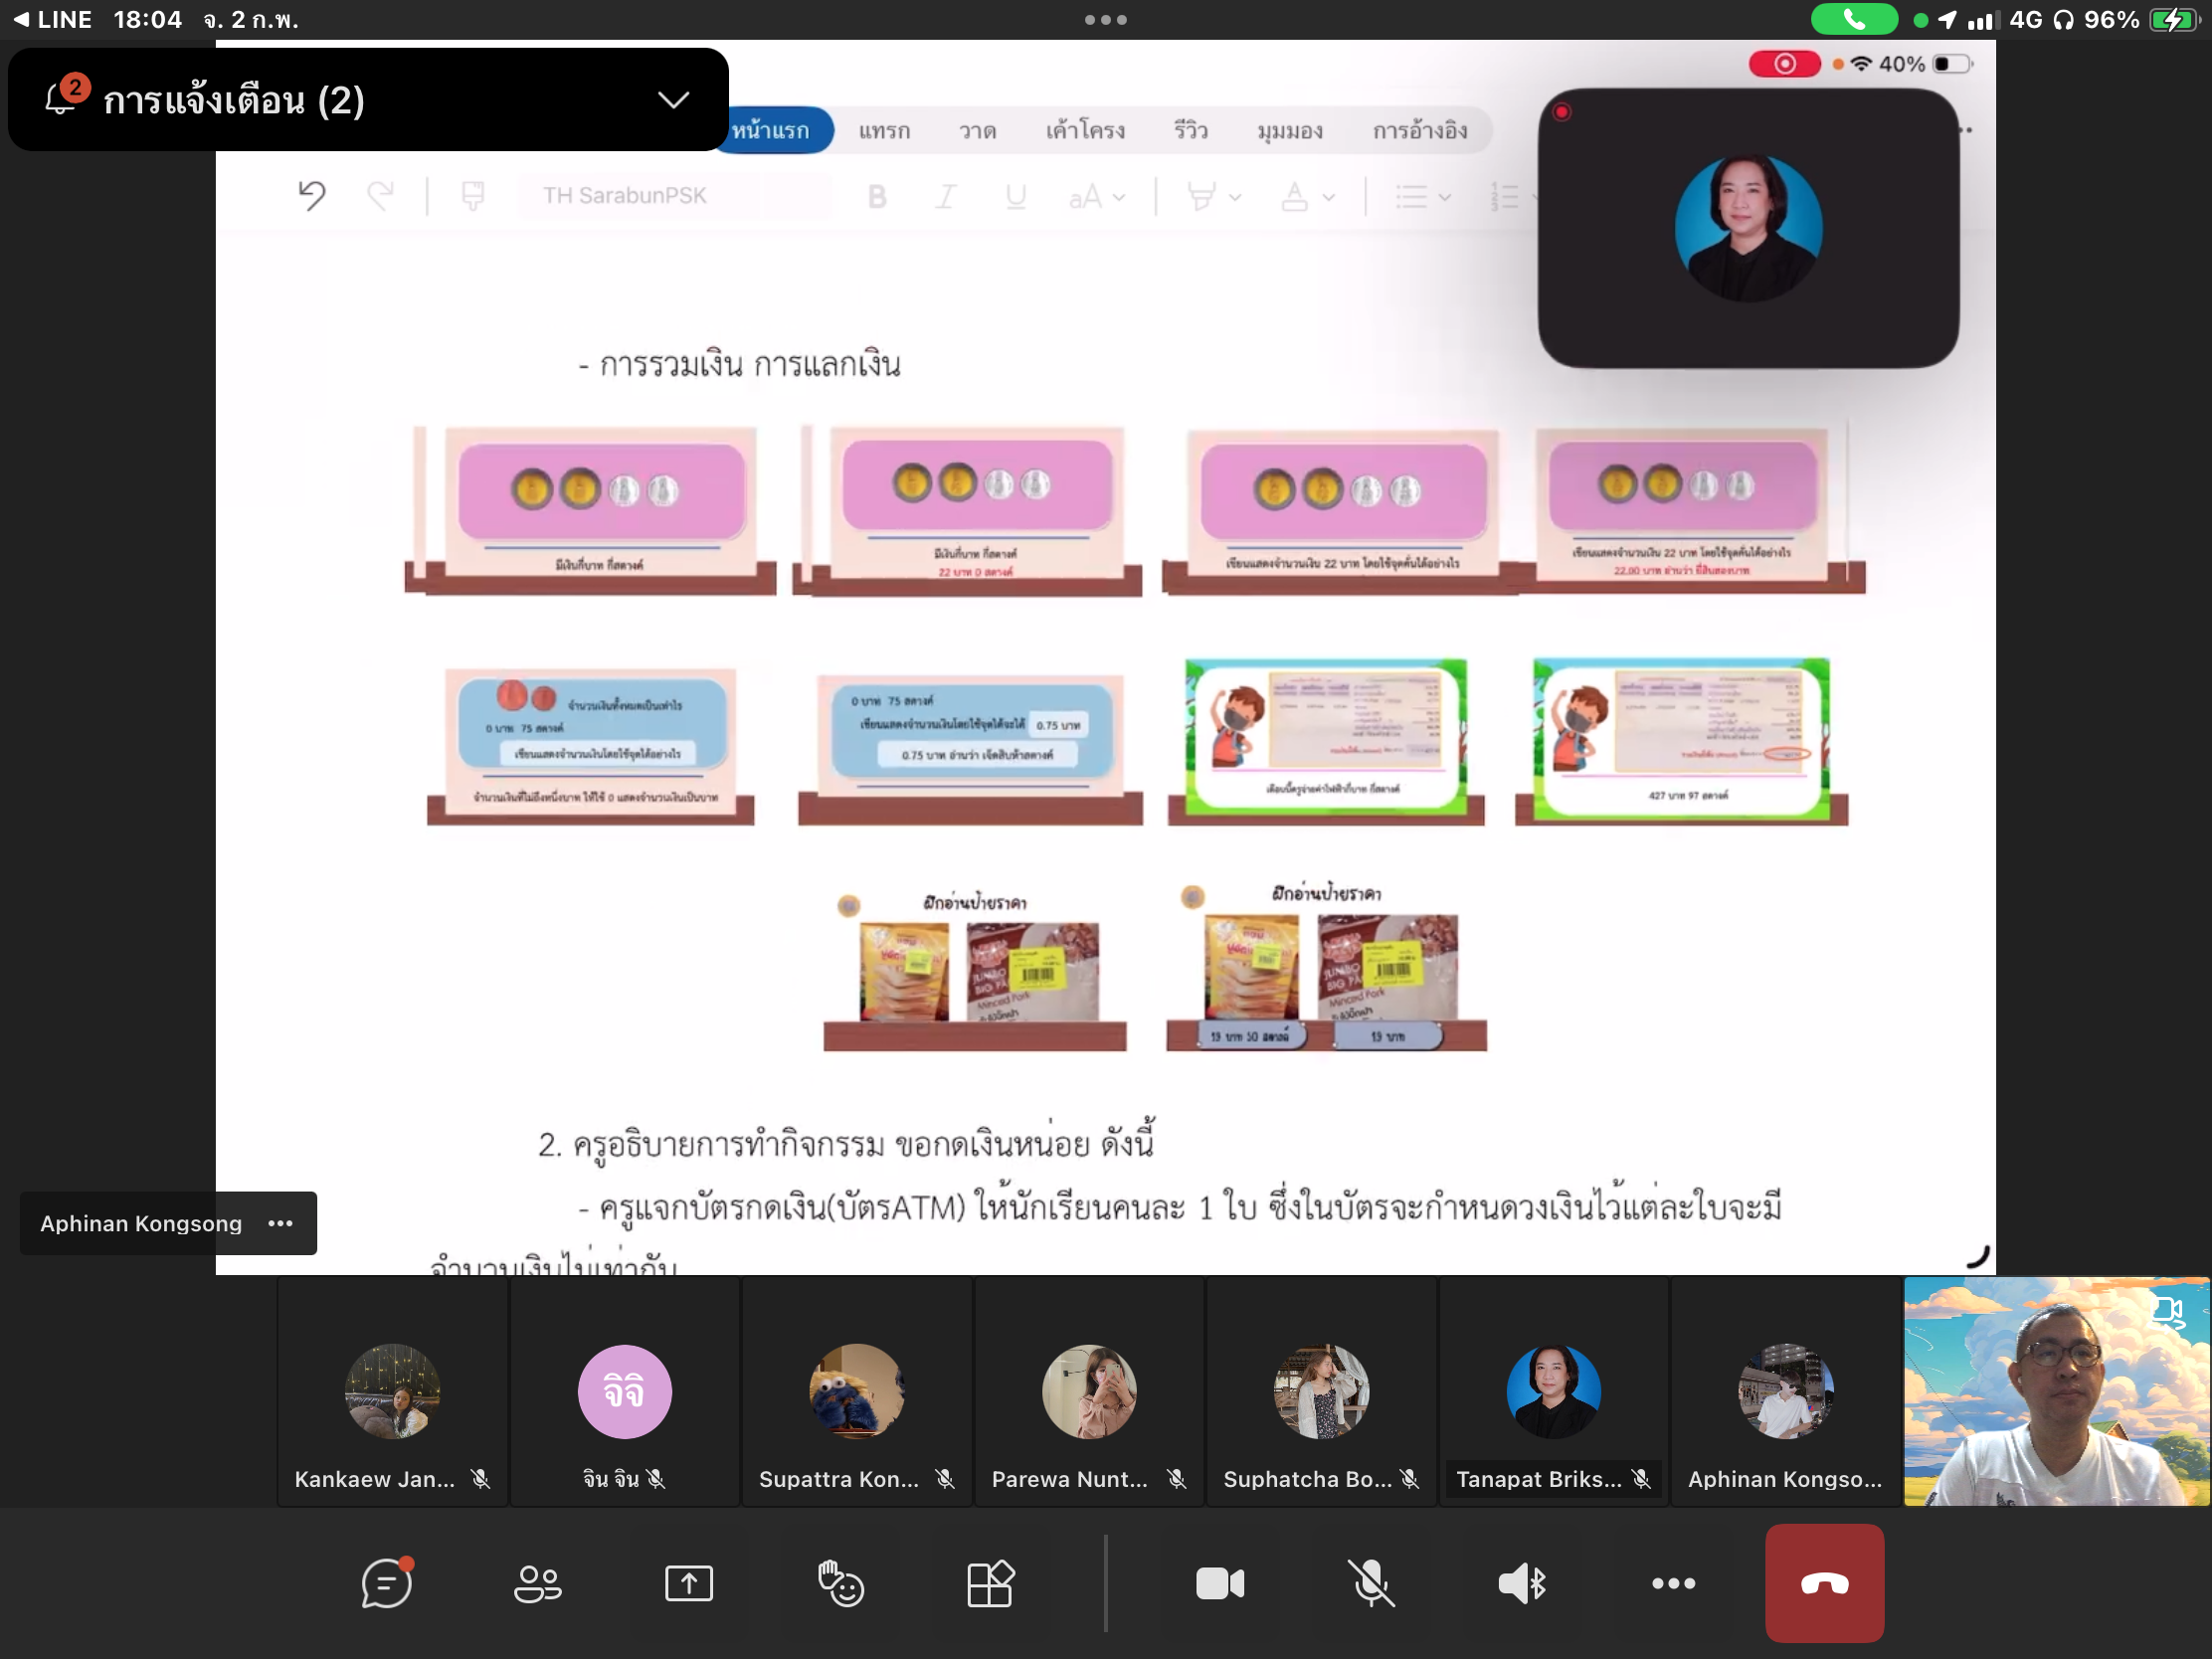2212x1659 pixels.
Task: Switch to the แทรก tab
Action: (x=884, y=130)
